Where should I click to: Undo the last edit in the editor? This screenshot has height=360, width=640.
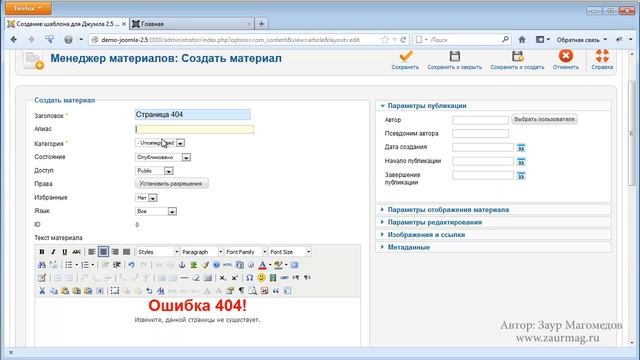[131, 265]
